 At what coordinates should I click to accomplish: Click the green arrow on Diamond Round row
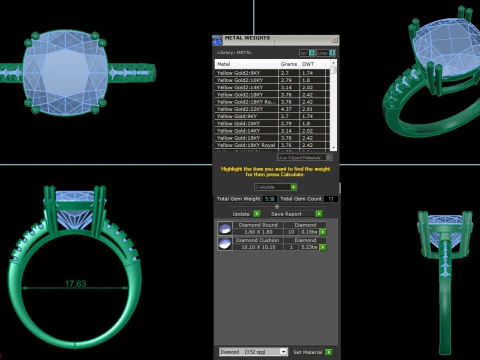click(323, 232)
